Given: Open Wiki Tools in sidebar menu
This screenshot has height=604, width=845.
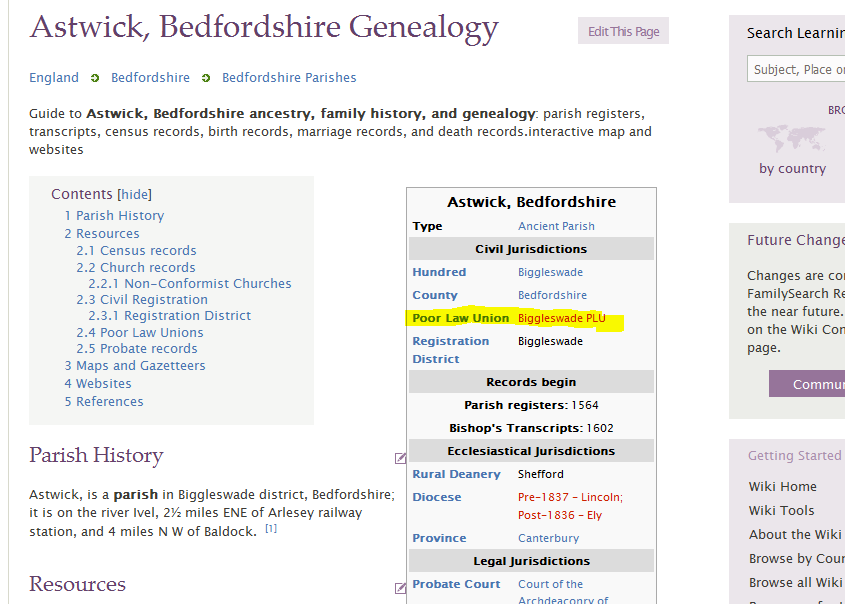Looking at the screenshot, I should point(781,510).
